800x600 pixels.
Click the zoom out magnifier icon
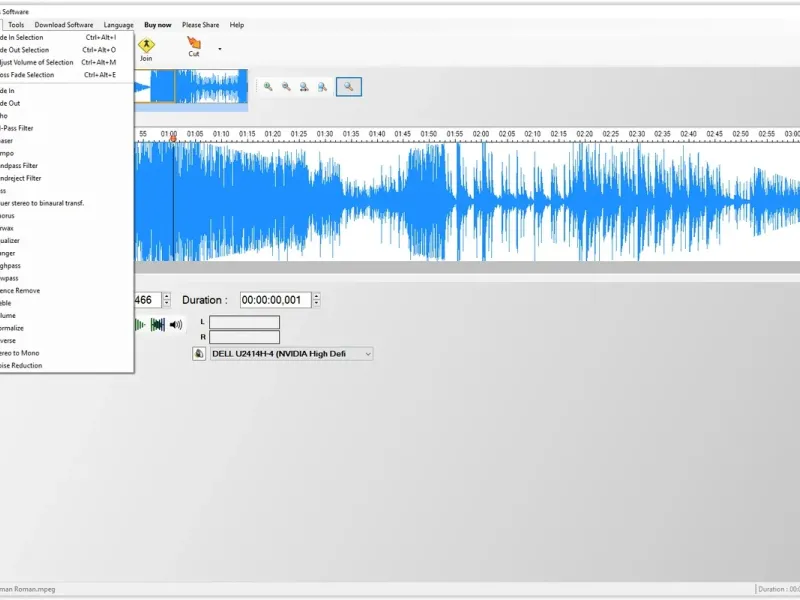click(x=286, y=87)
